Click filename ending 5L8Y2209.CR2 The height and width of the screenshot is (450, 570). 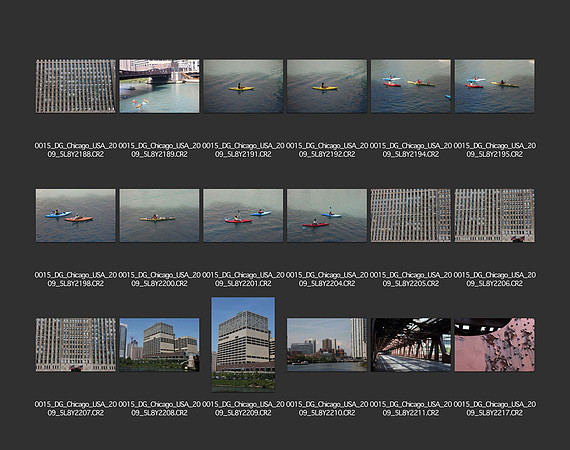point(243,409)
